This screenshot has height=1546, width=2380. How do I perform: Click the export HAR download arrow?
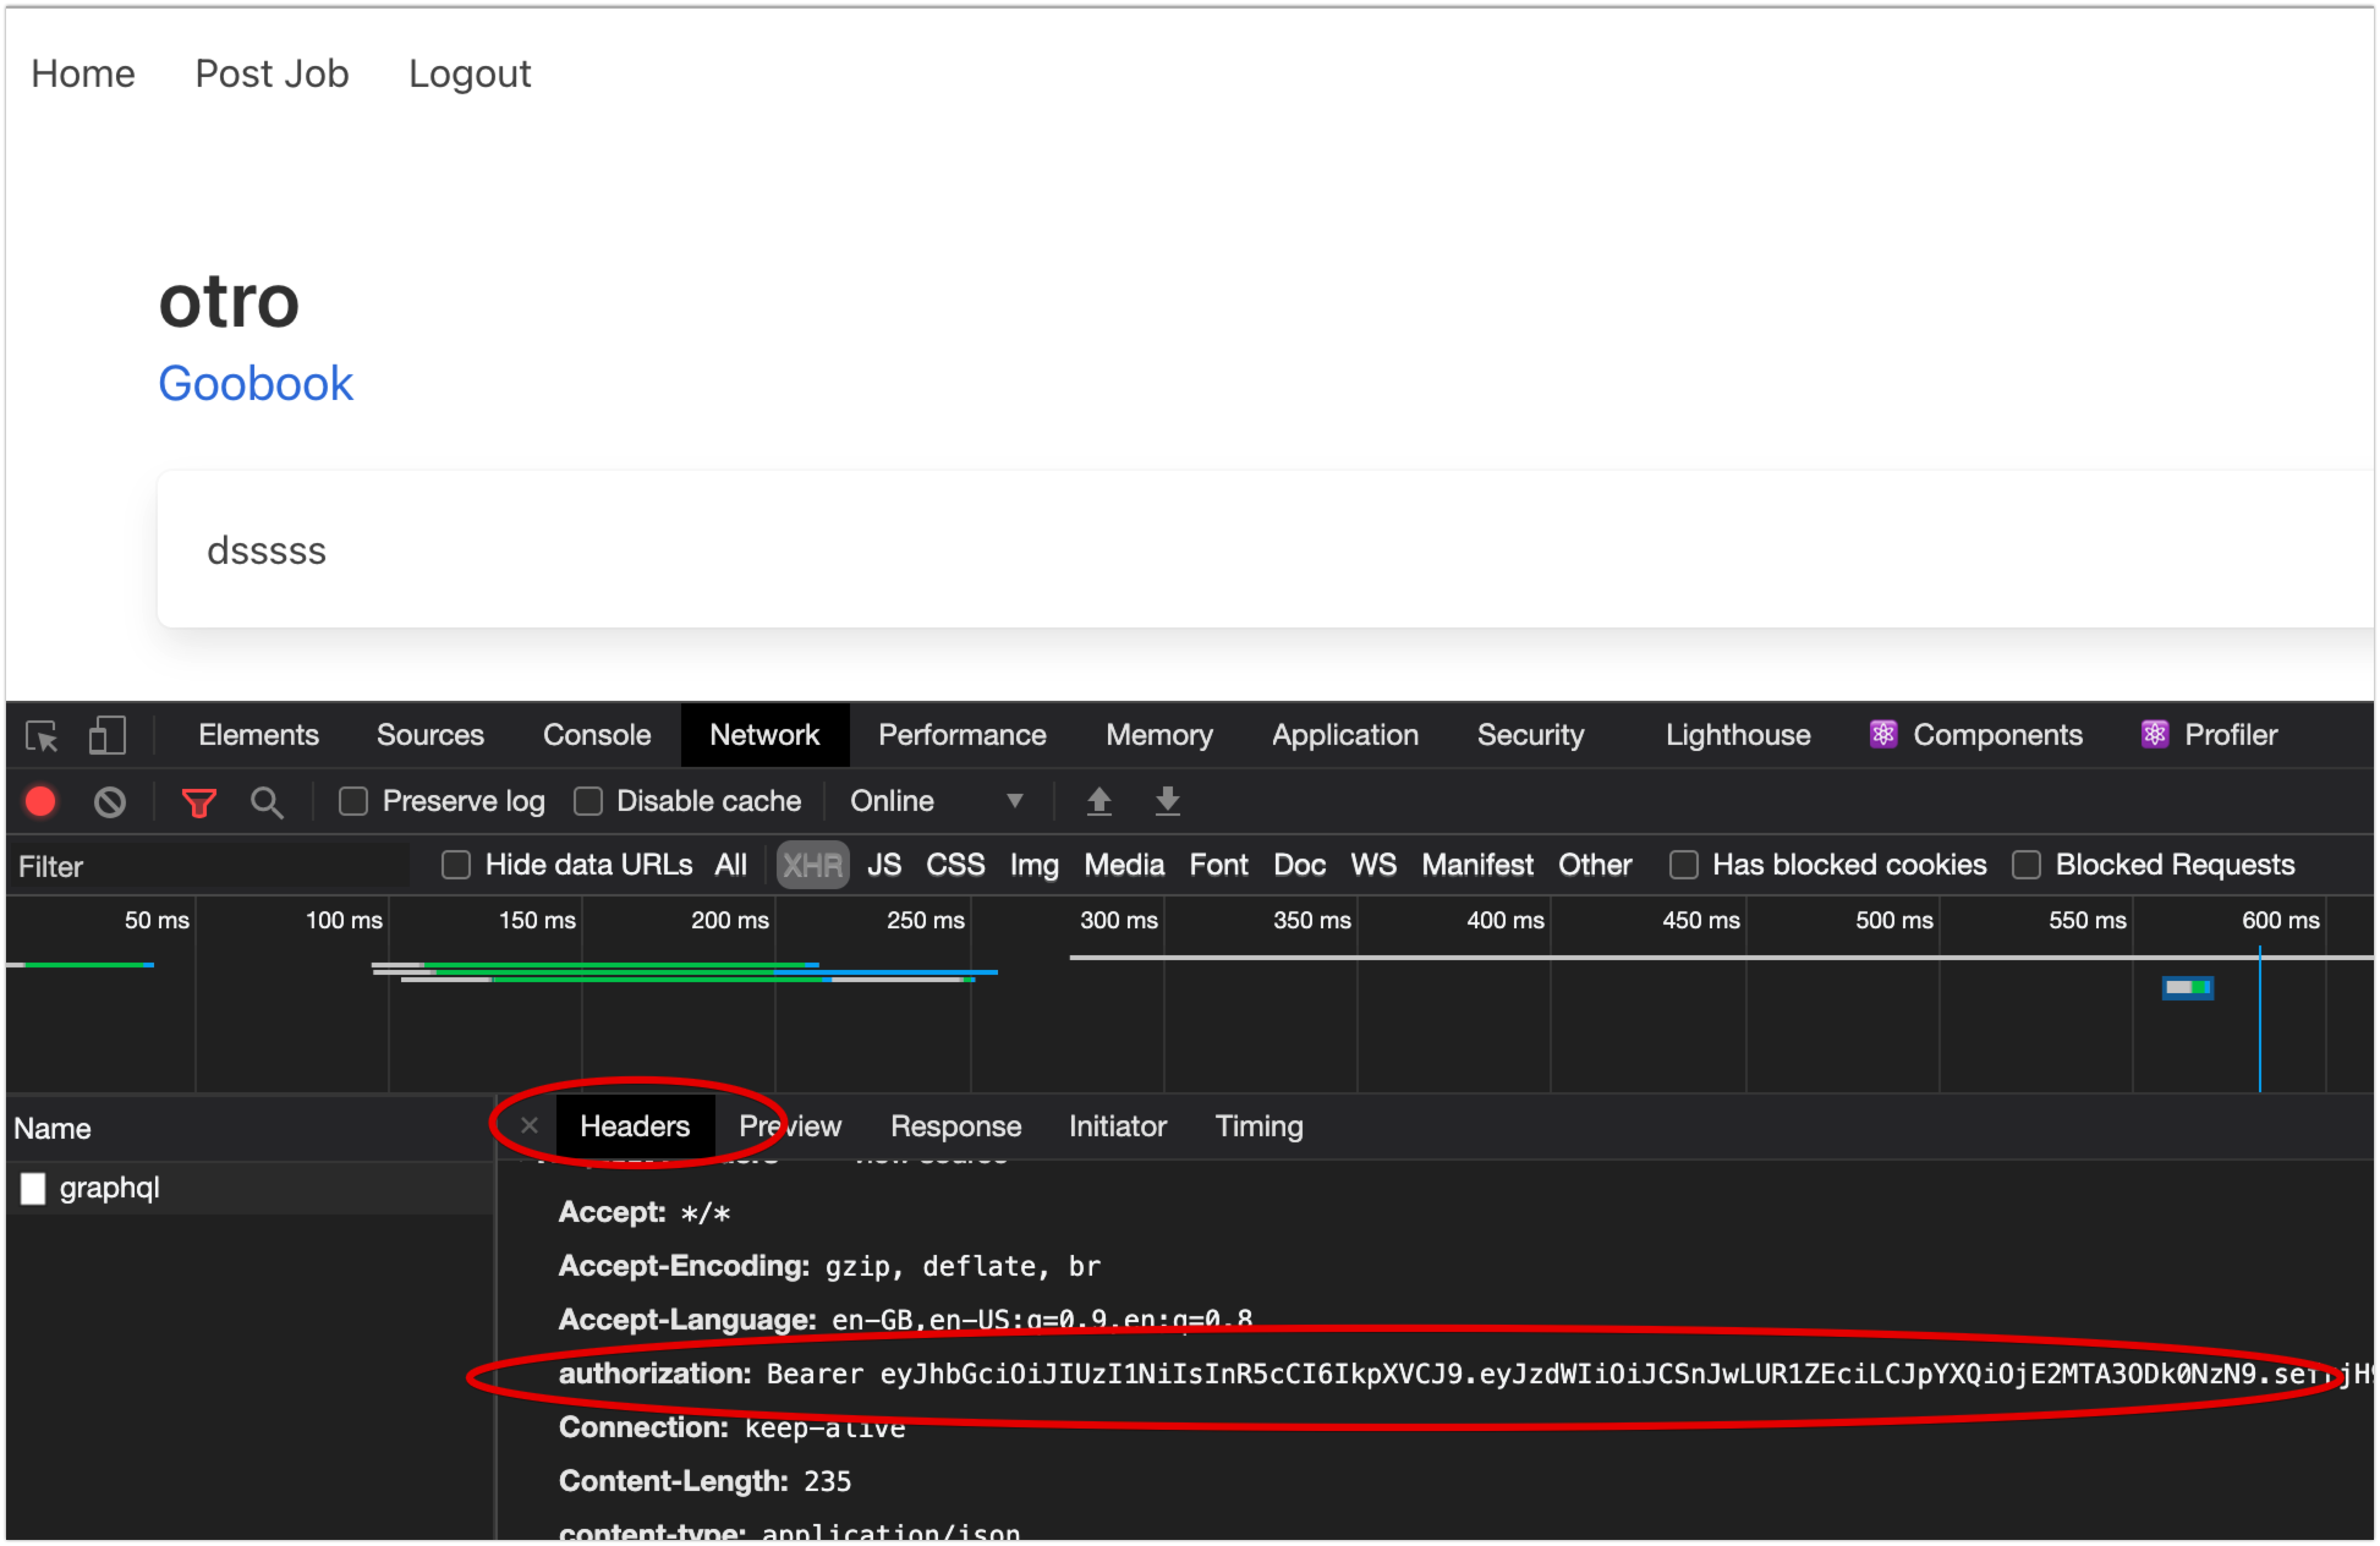tap(1167, 801)
